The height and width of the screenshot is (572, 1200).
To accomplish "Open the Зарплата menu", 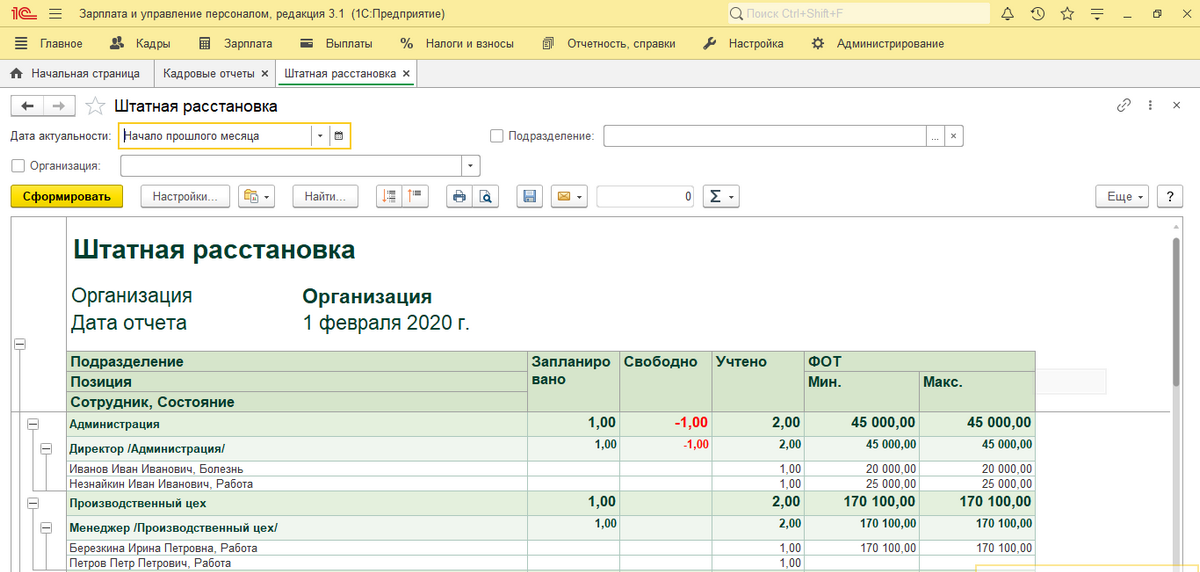I will pos(236,44).
